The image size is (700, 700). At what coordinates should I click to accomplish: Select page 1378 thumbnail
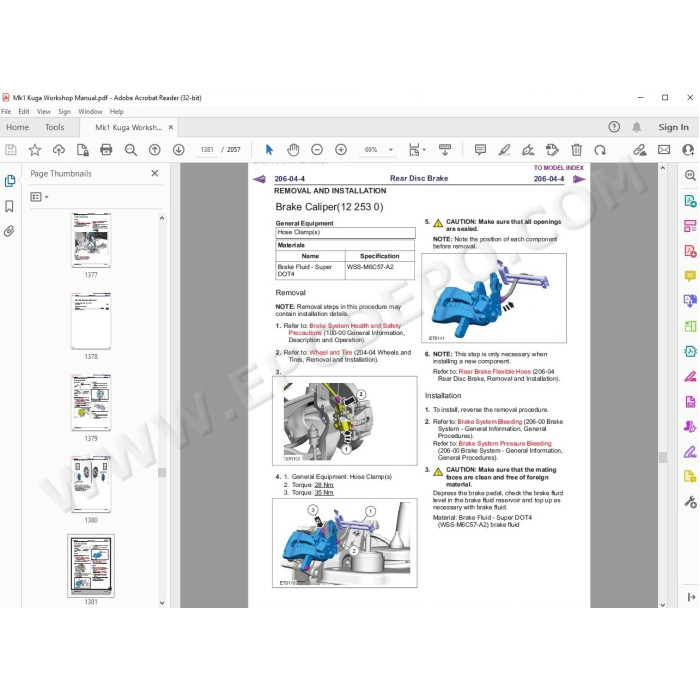91,321
